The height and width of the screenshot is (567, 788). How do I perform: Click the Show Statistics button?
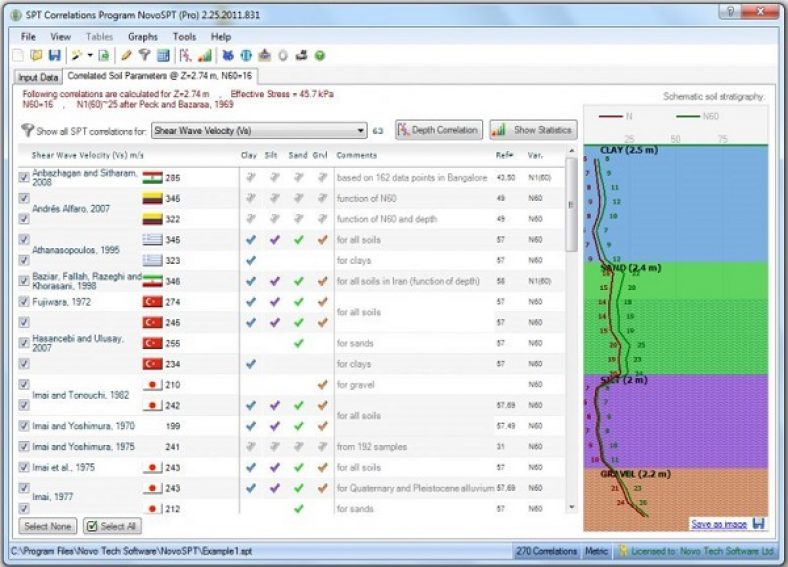(533, 130)
